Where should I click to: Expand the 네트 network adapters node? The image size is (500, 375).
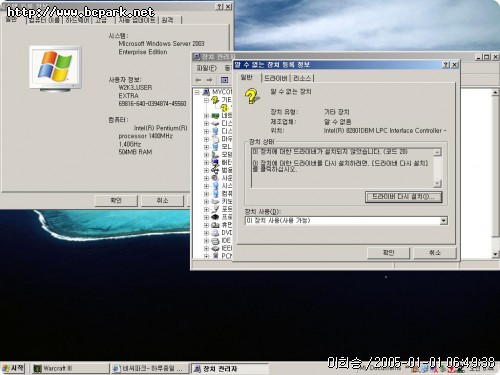[x=206, y=116]
